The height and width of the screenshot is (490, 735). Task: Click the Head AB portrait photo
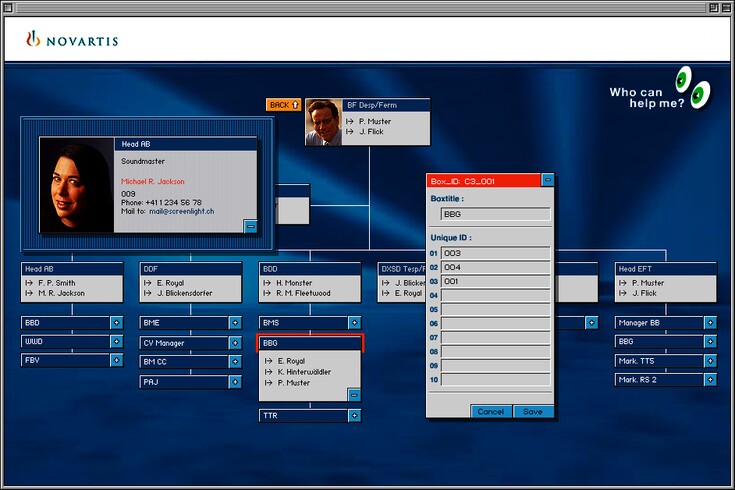coord(75,185)
